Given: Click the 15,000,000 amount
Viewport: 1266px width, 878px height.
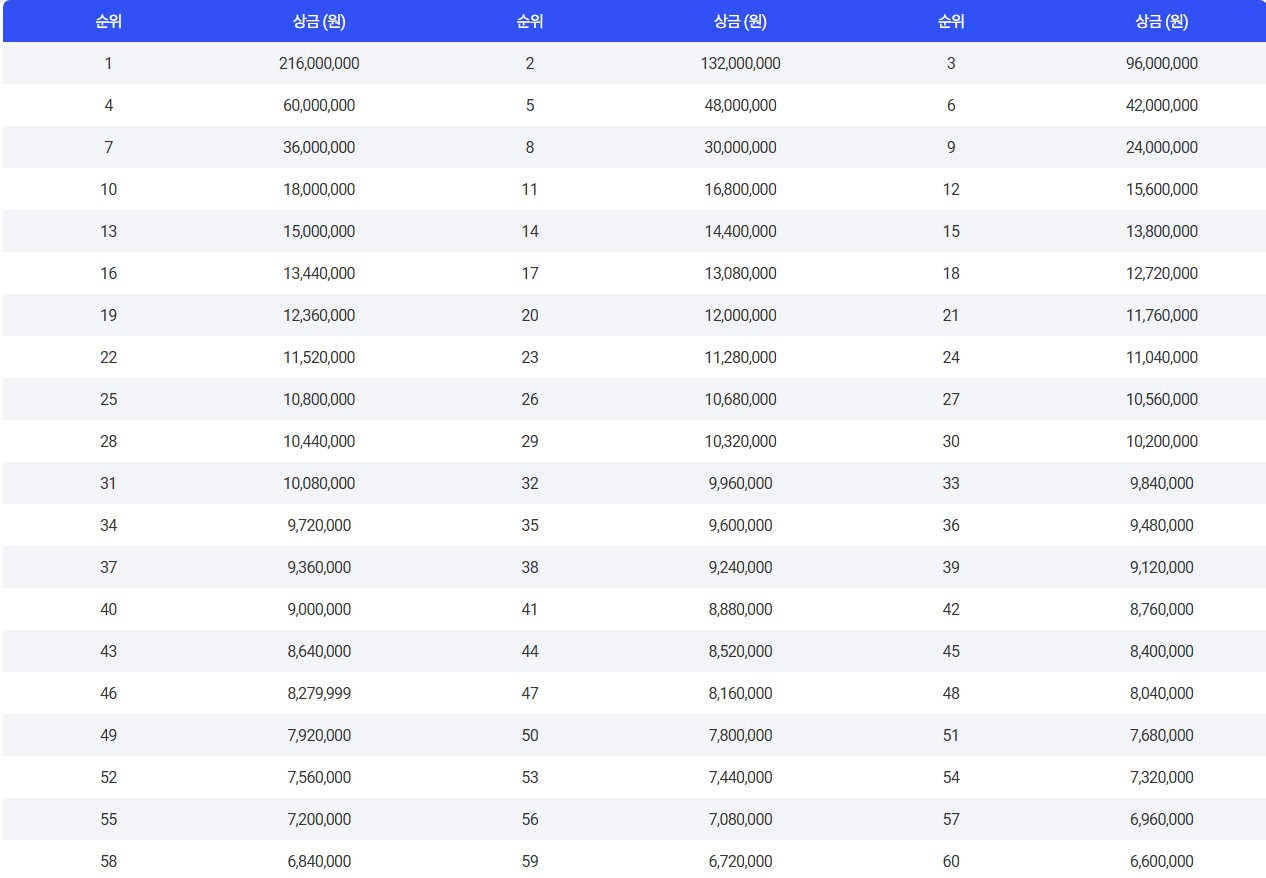Looking at the screenshot, I should click(319, 231).
